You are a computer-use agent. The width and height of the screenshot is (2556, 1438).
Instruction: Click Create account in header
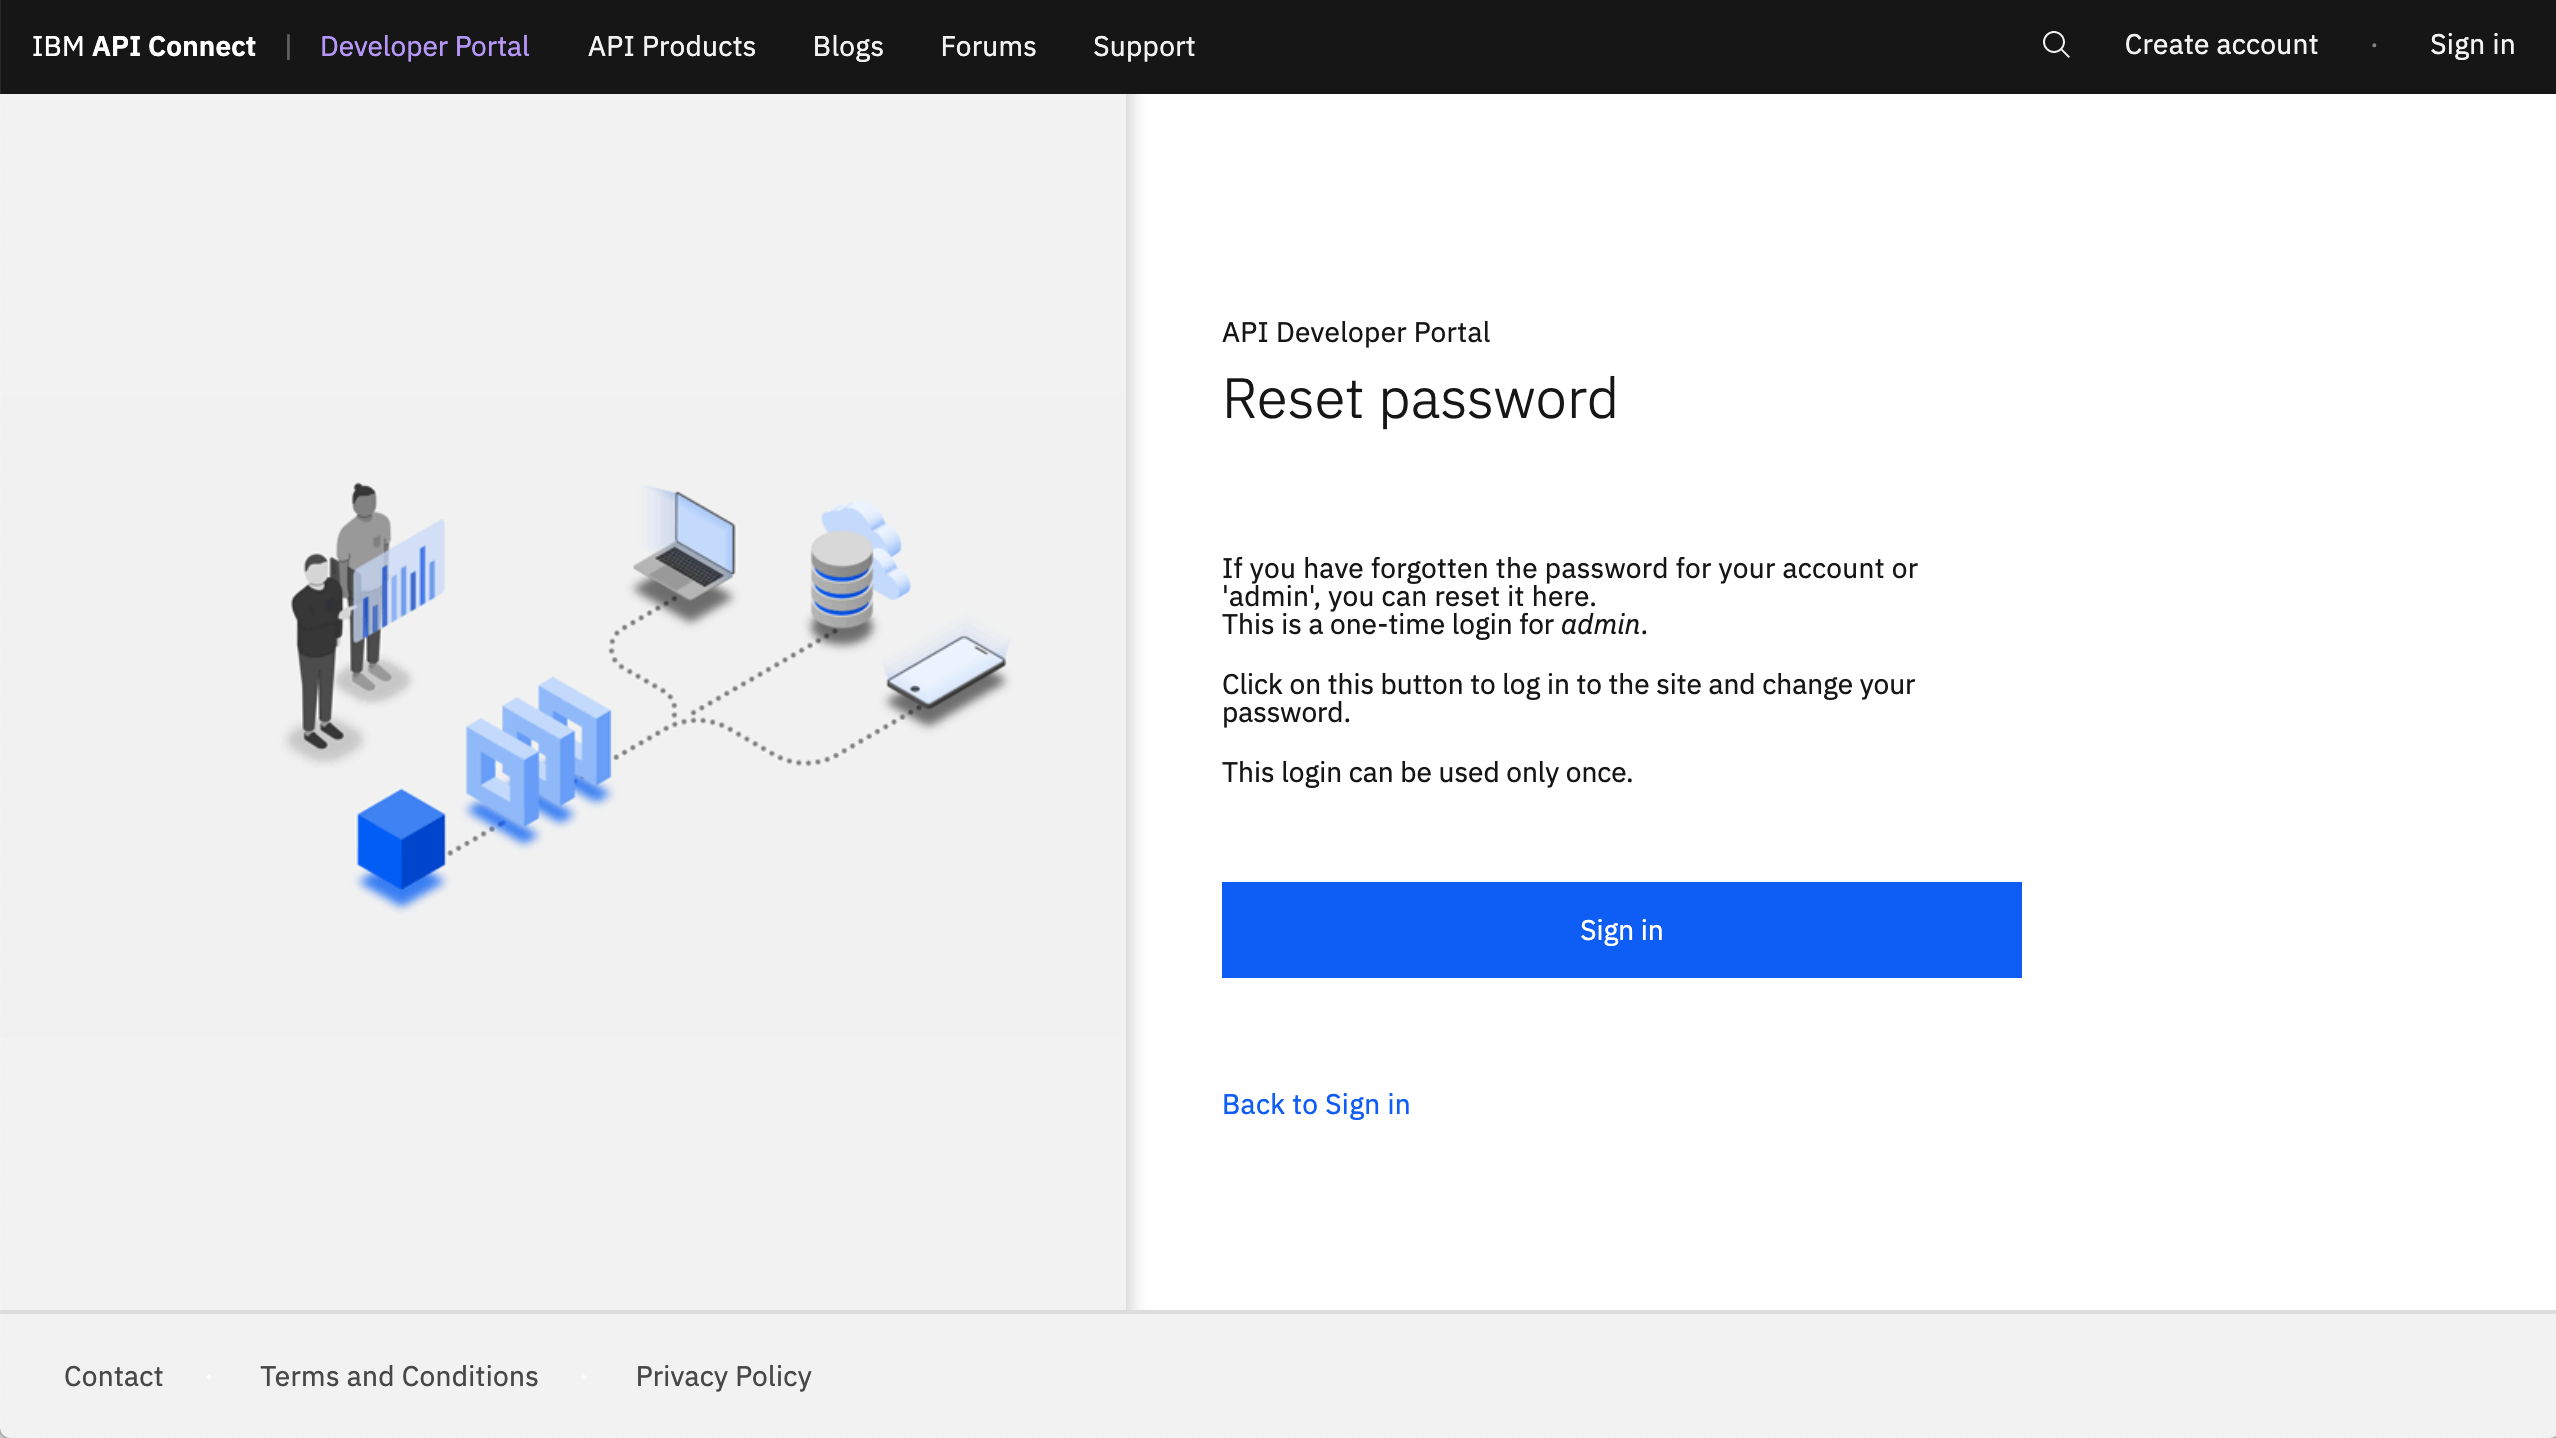[2220, 45]
